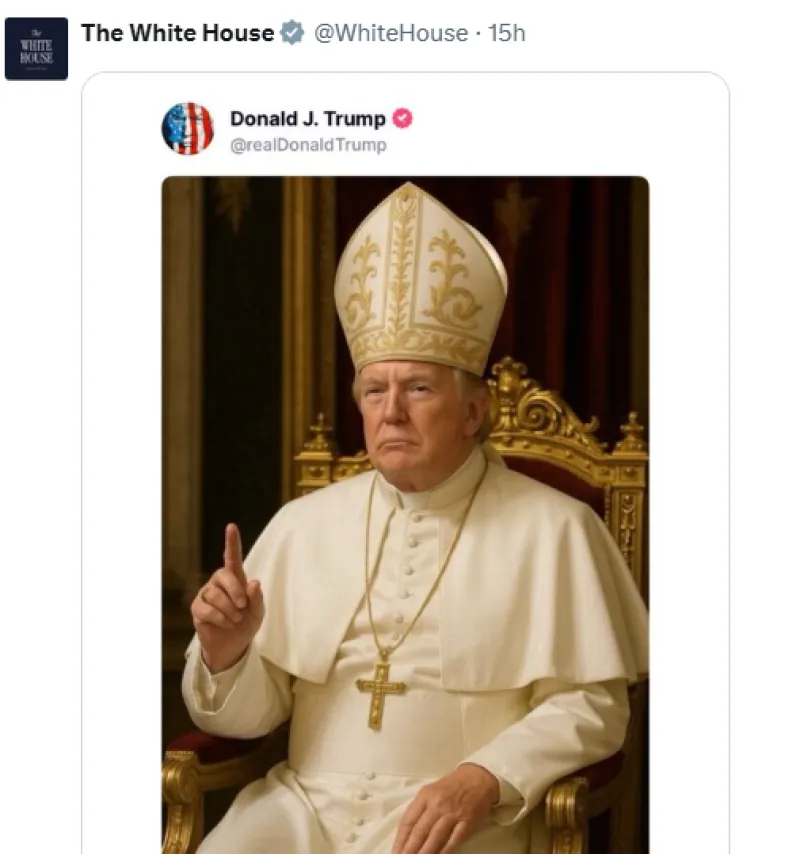Click the pink verified badge in quoted post
The width and height of the screenshot is (800, 854).
click(402, 118)
